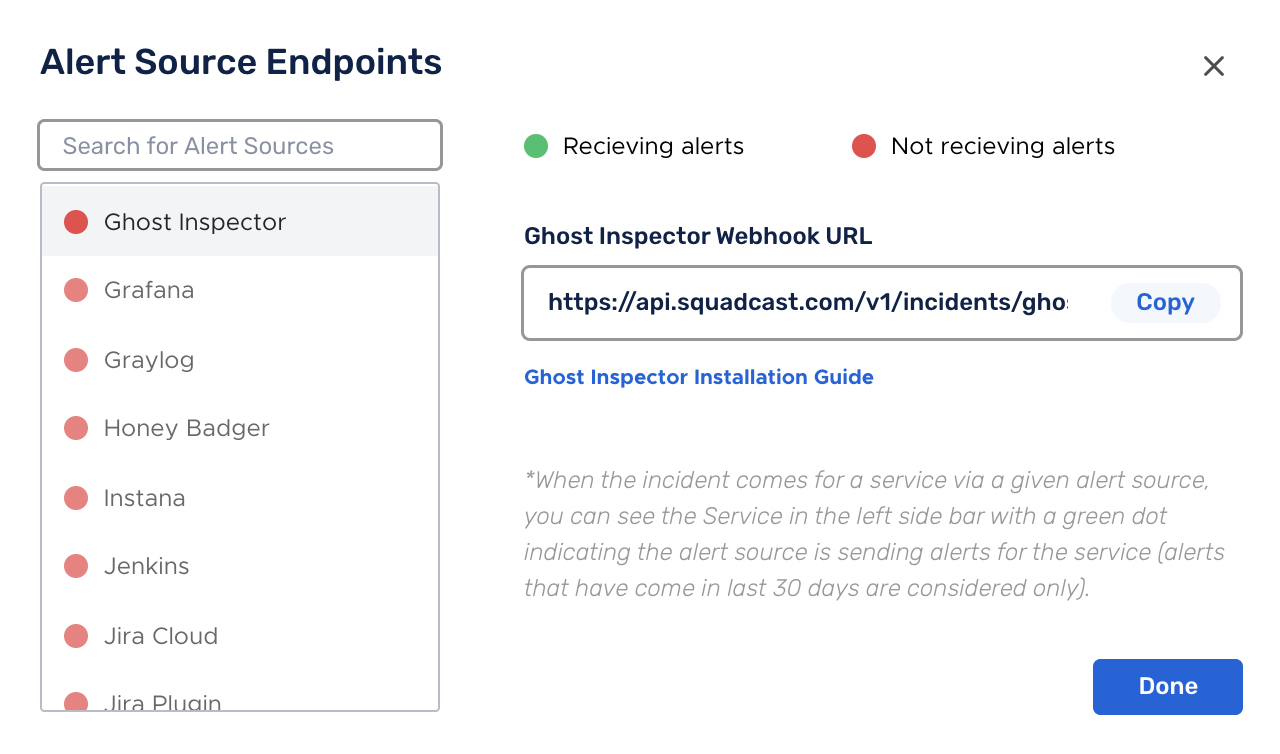Click the Done button
The width and height of the screenshot is (1280, 754).
click(x=1168, y=687)
